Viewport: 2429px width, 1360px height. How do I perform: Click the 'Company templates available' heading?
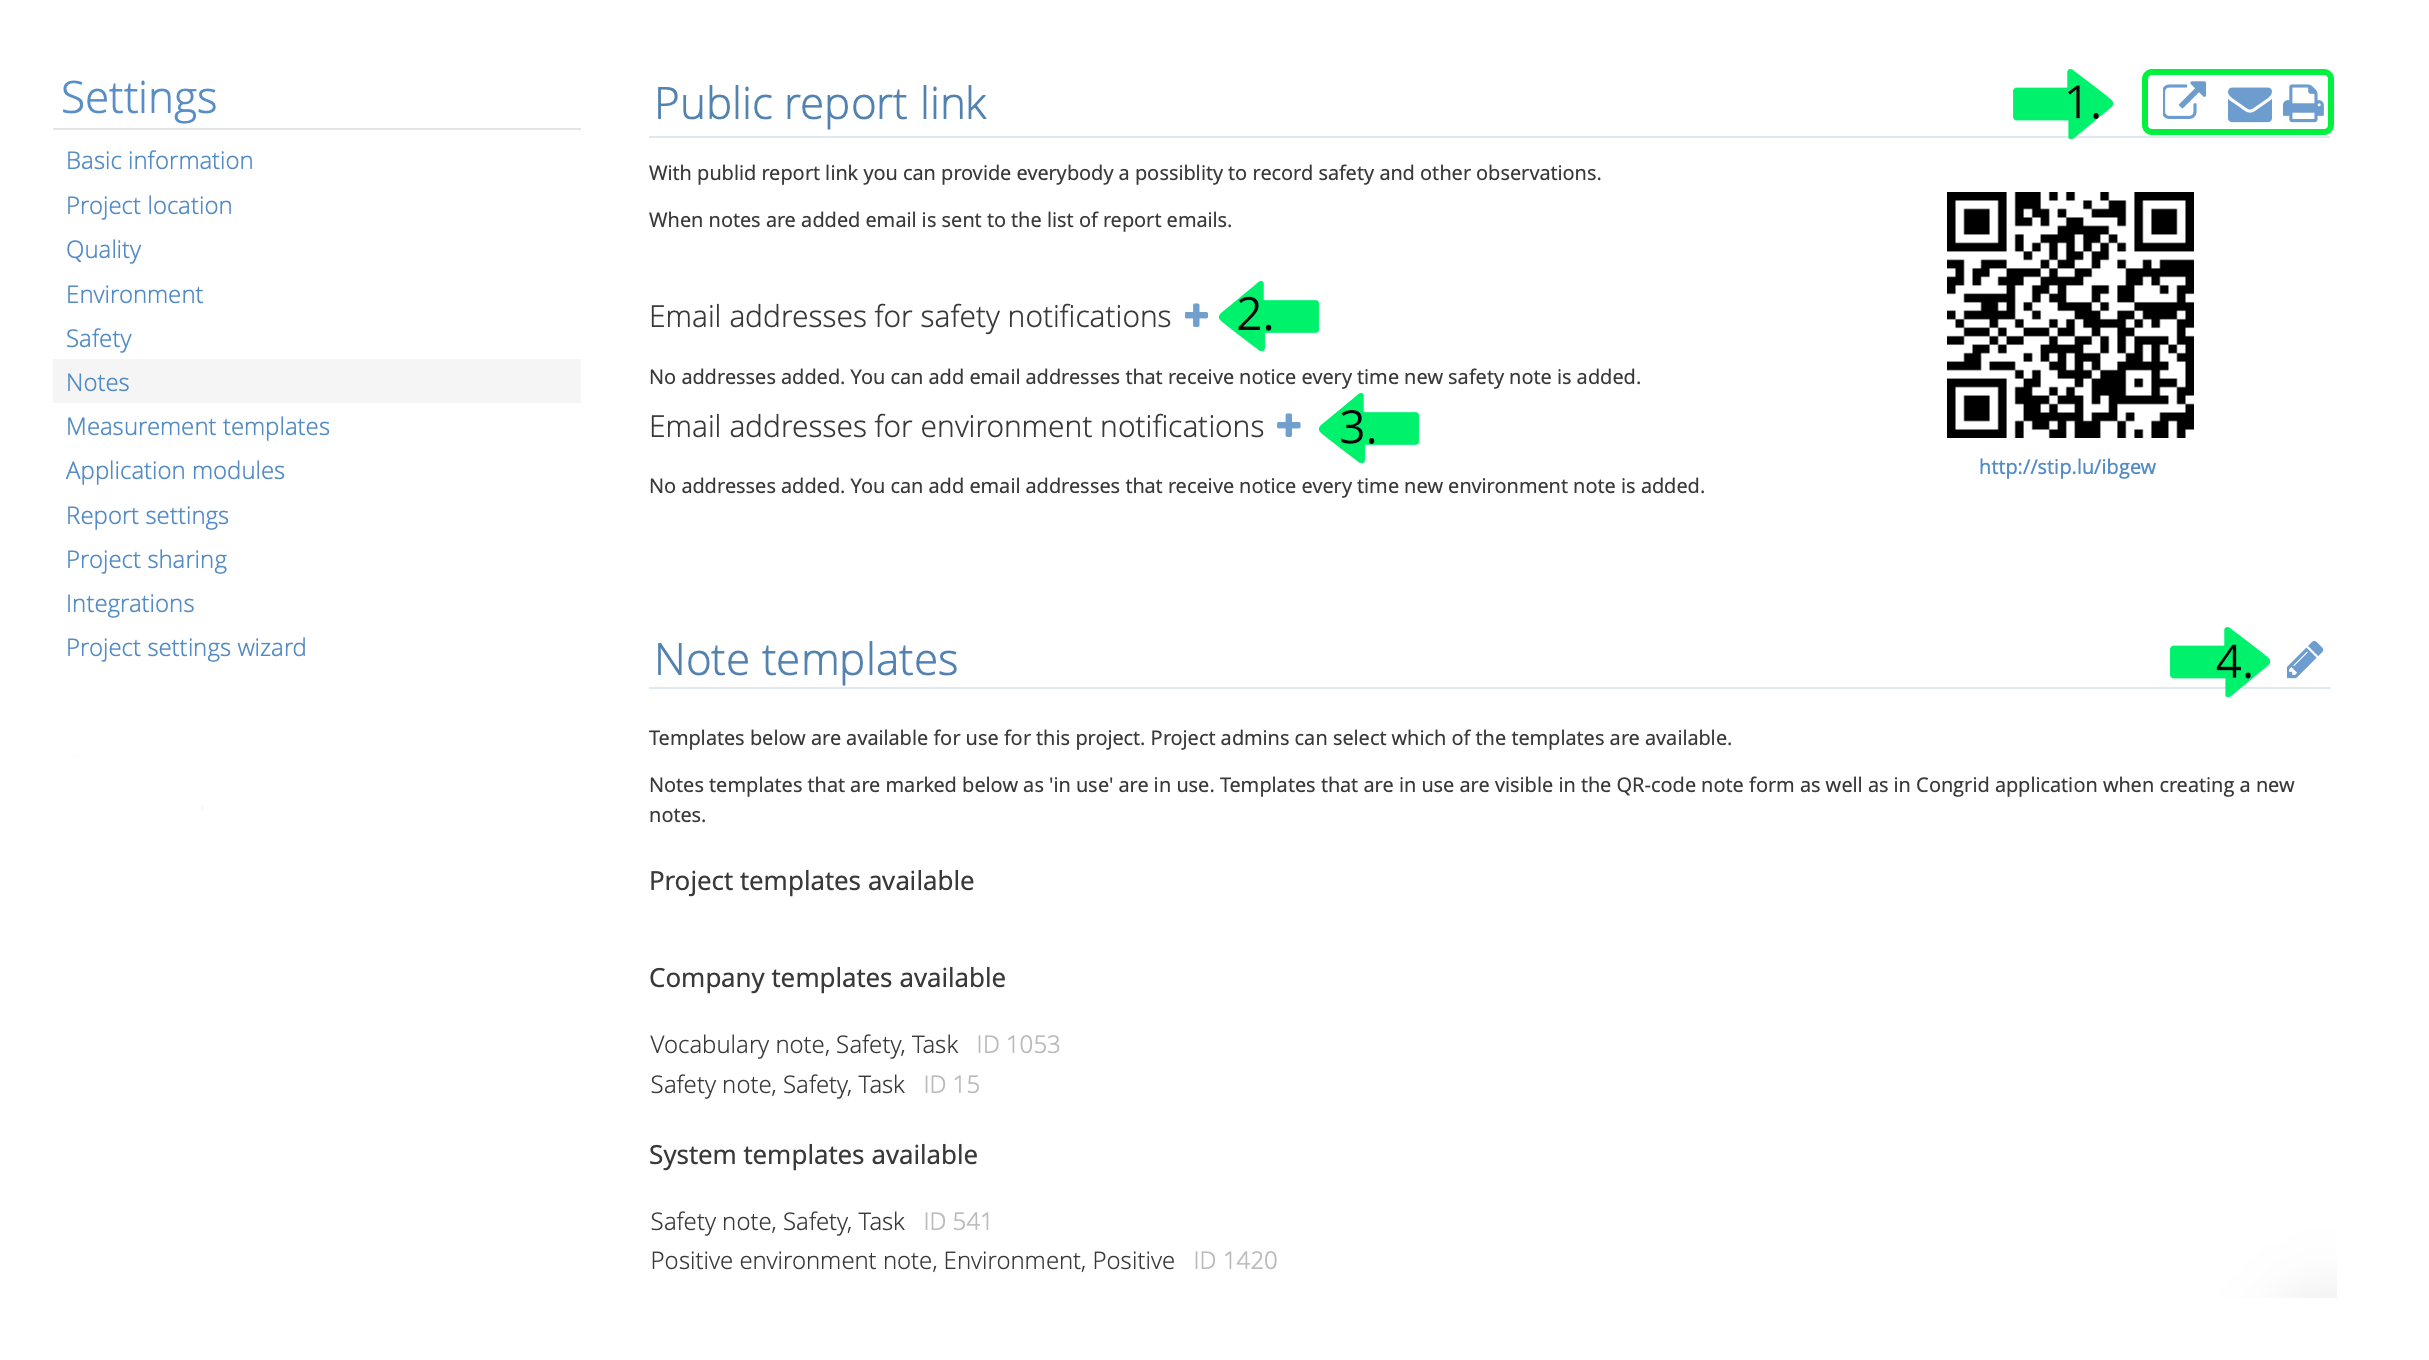point(827,977)
